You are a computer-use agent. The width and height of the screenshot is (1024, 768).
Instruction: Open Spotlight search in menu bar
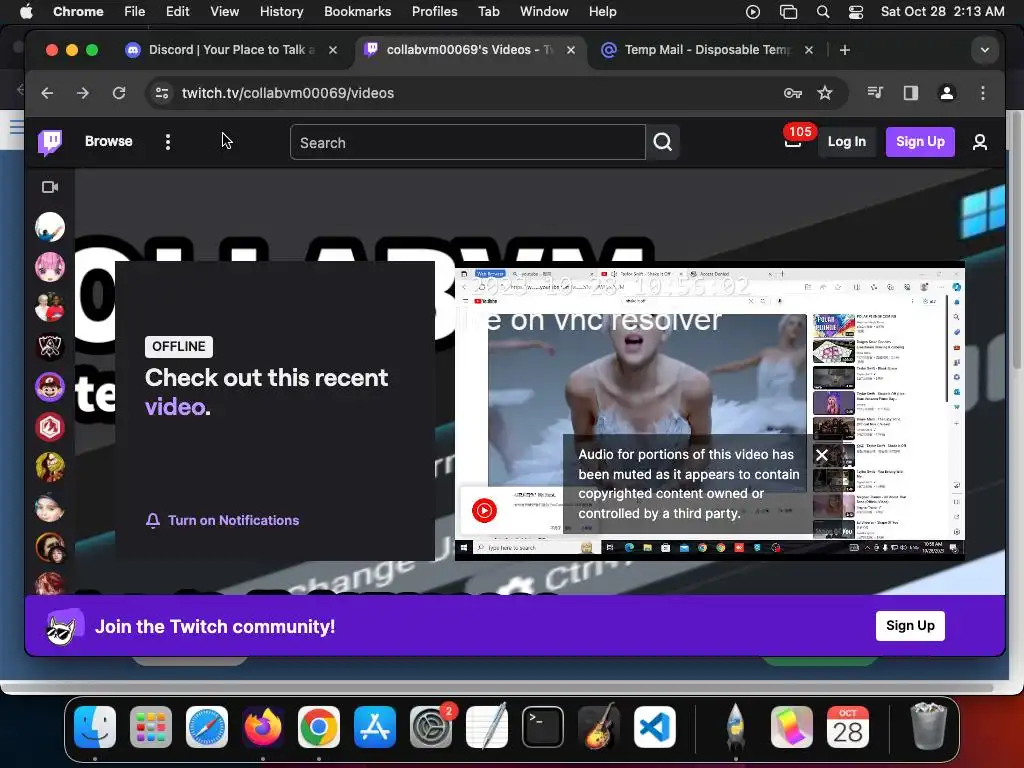click(823, 12)
